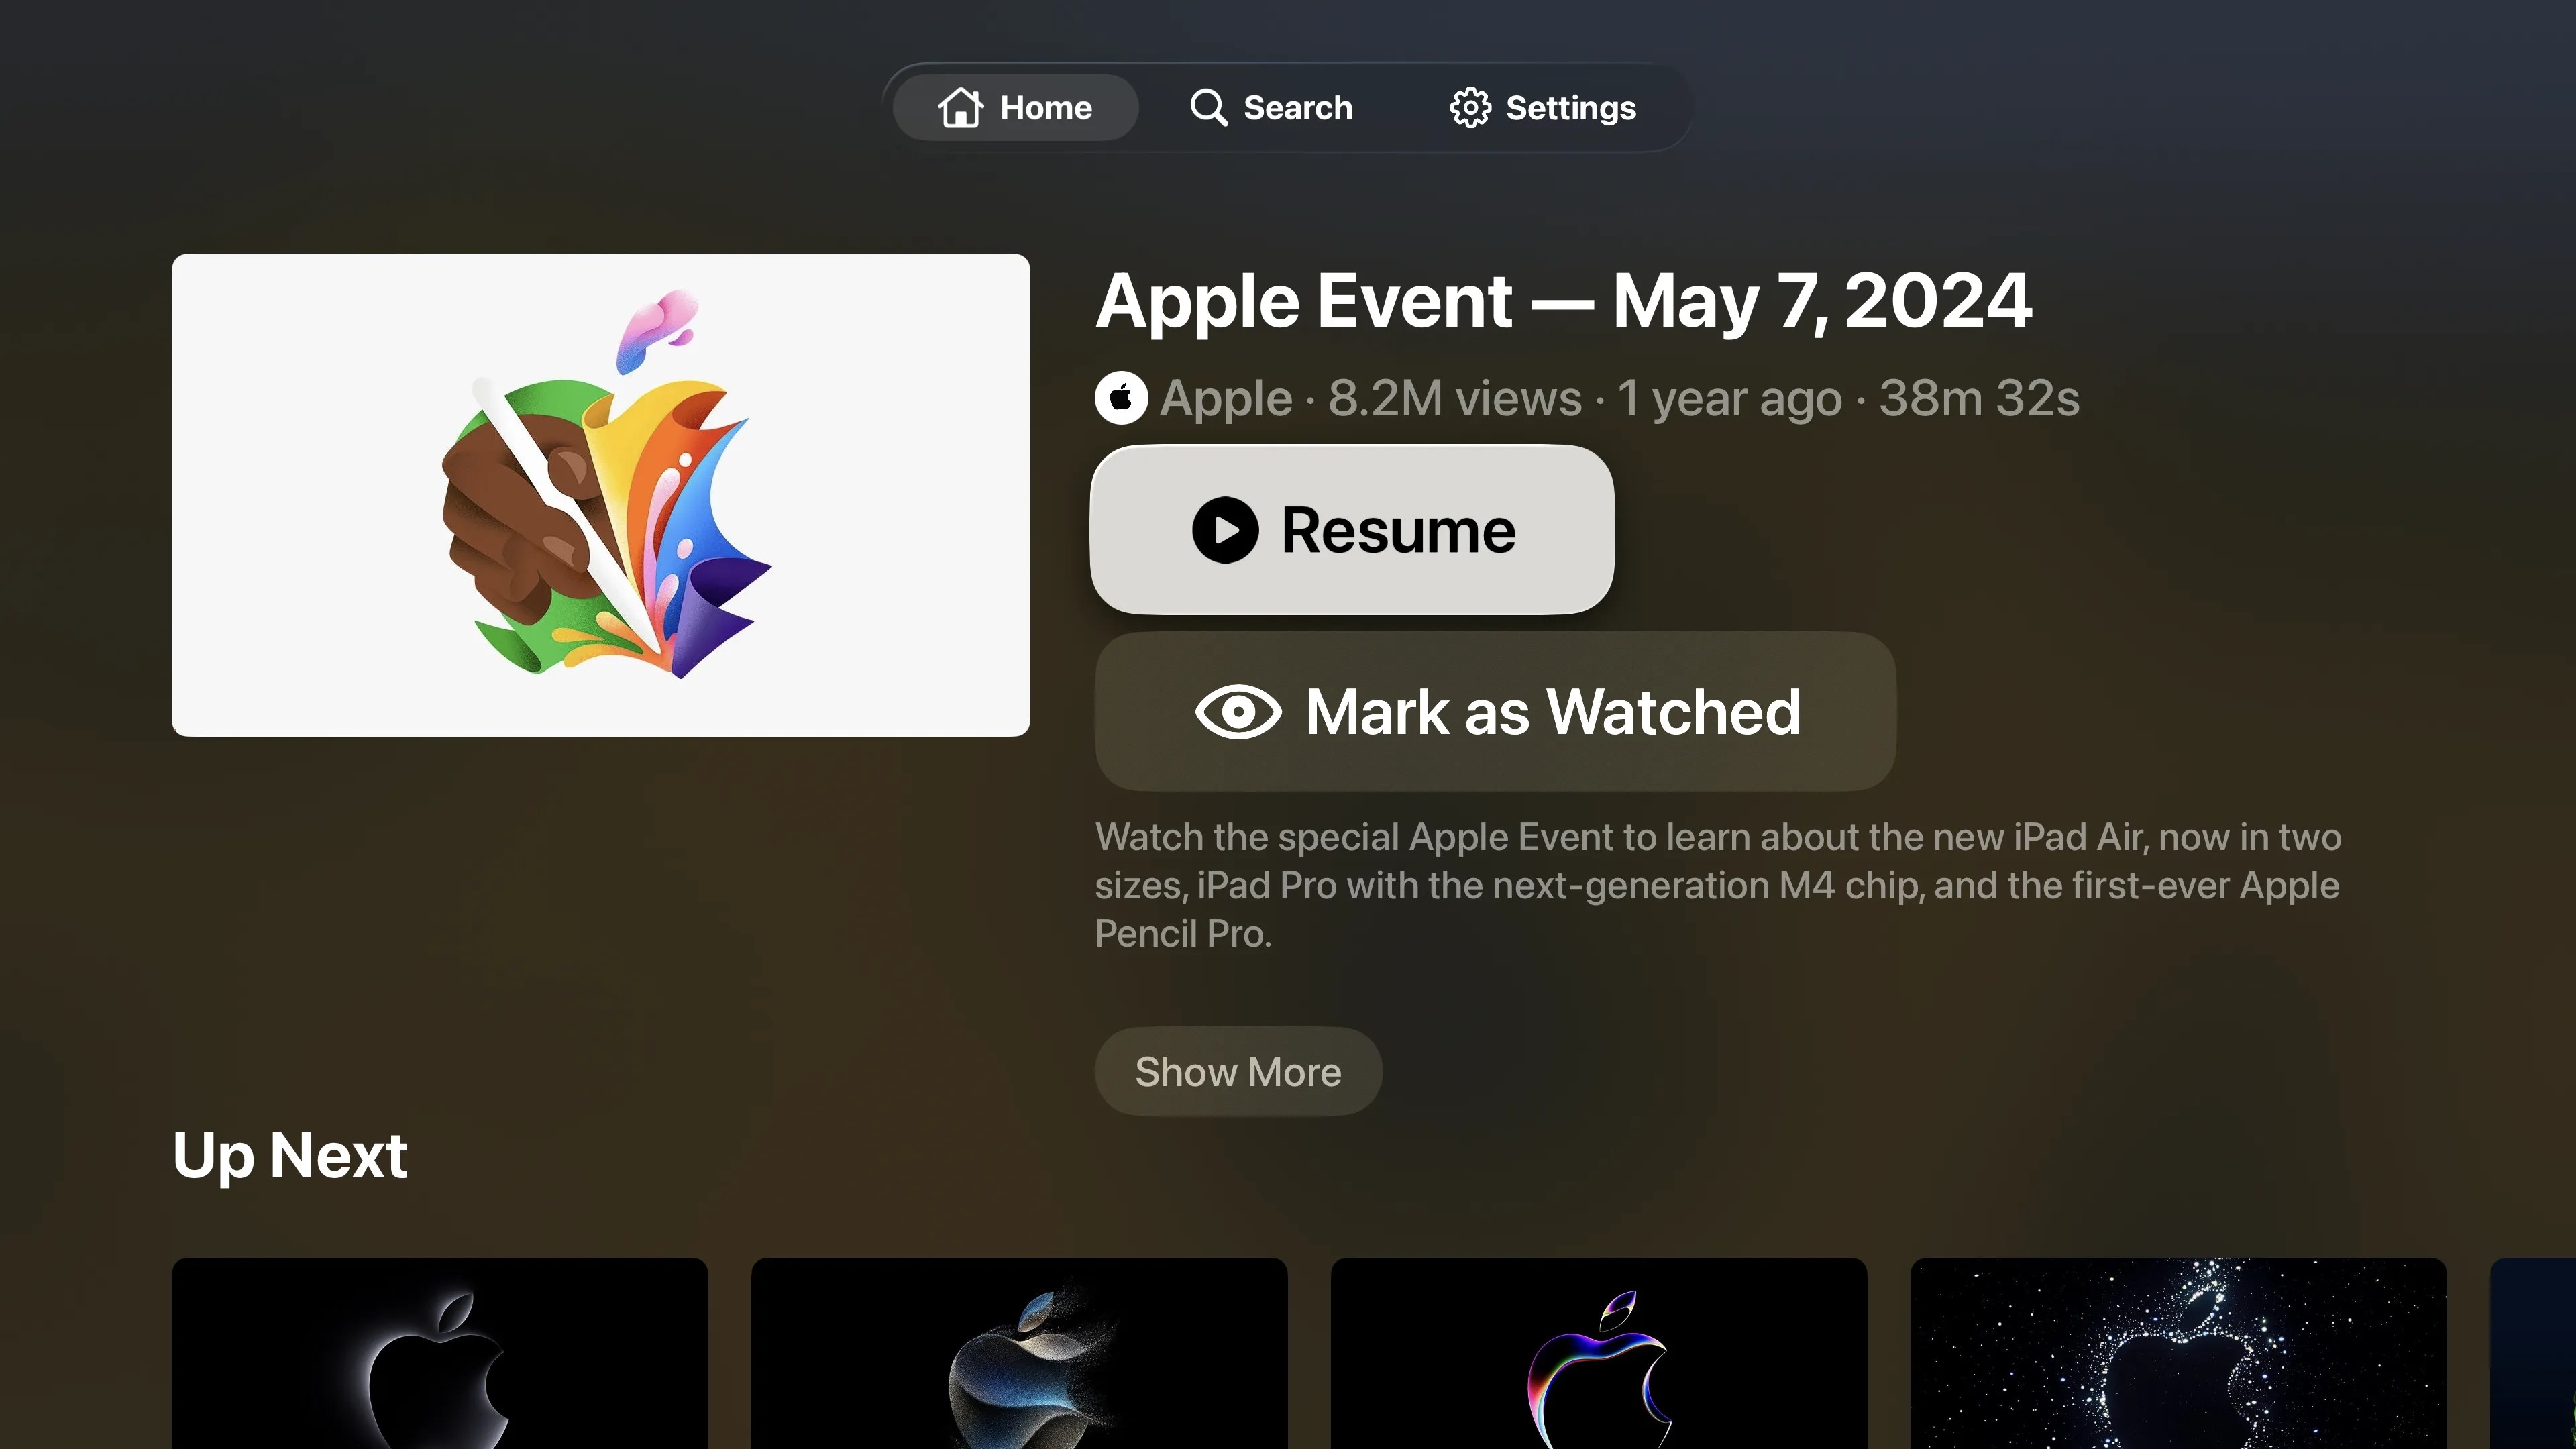Enable watched state using the eye button

pos(1494,711)
